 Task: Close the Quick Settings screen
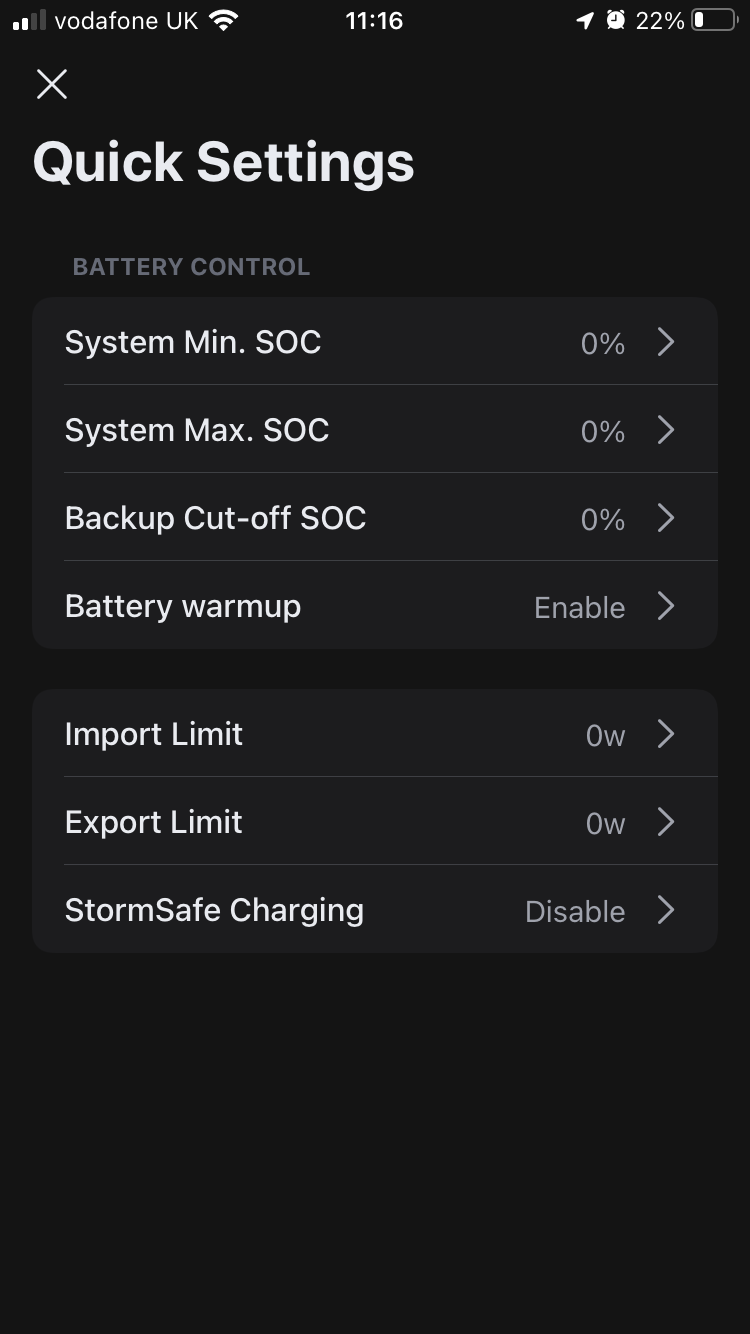click(x=52, y=85)
